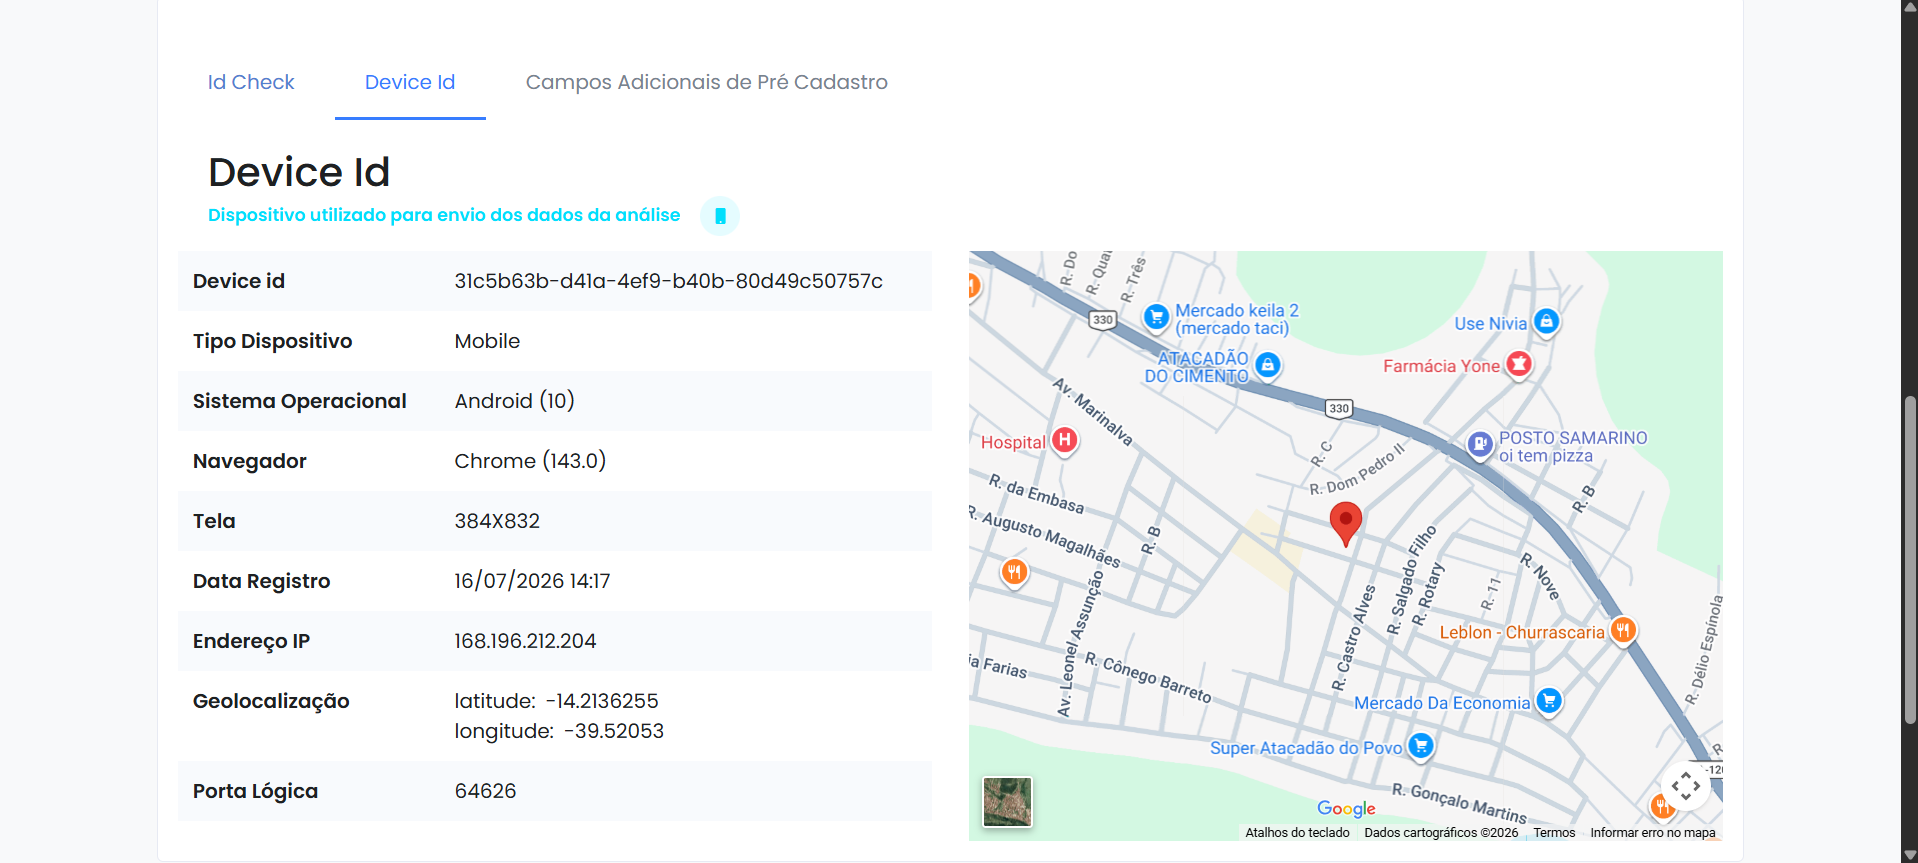Click the screen size value 384X832

point(497,521)
